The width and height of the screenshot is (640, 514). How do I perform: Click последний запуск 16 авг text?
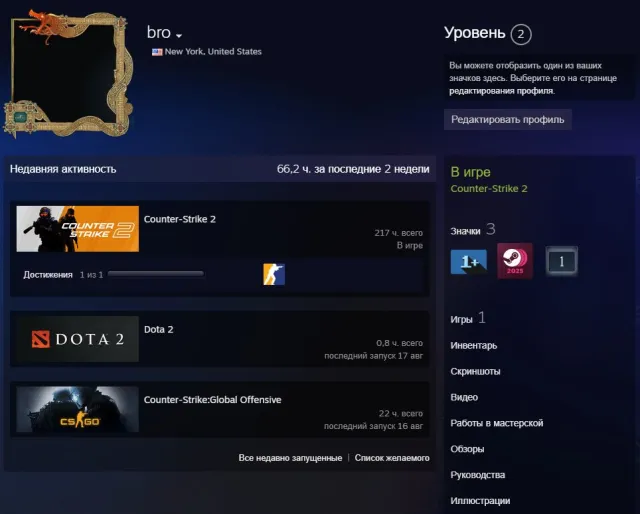pyautogui.click(x=373, y=426)
